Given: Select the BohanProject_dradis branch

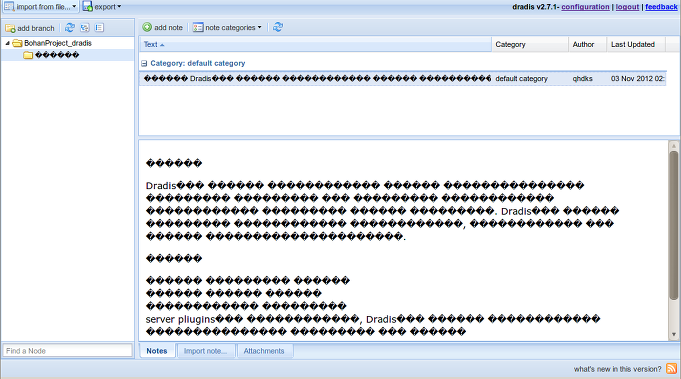Looking at the screenshot, I should (58, 43).
